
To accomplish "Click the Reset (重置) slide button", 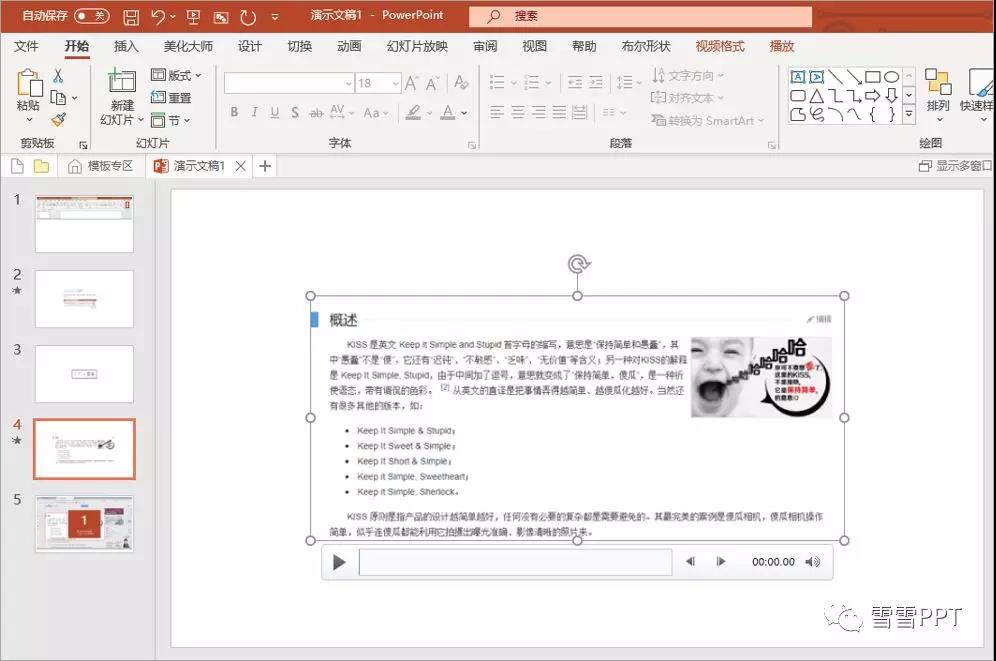I will (171, 98).
